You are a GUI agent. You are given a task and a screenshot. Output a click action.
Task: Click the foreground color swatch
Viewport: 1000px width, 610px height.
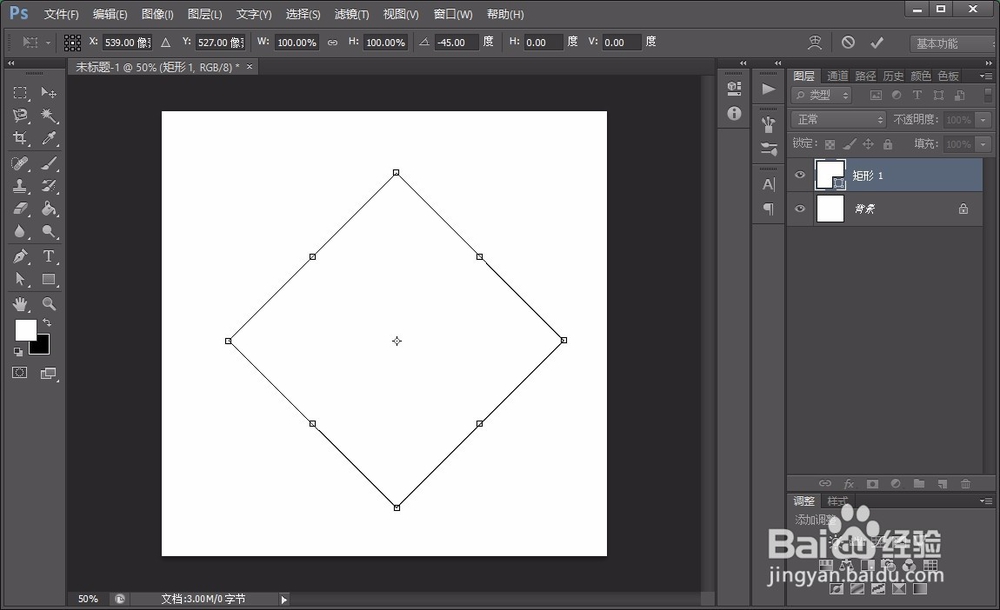27,330
